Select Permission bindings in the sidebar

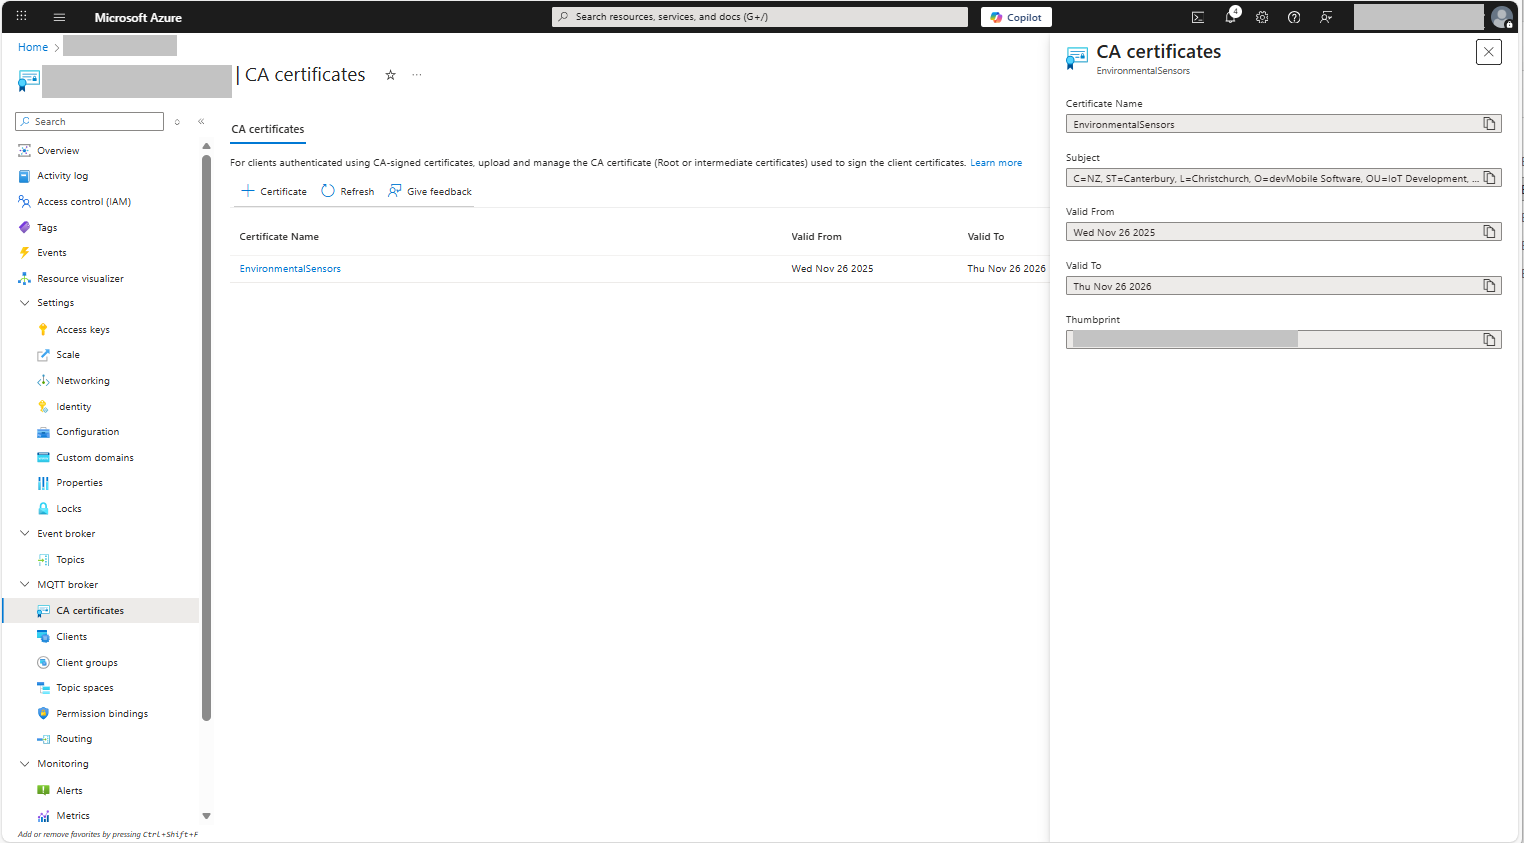point(101,714)
